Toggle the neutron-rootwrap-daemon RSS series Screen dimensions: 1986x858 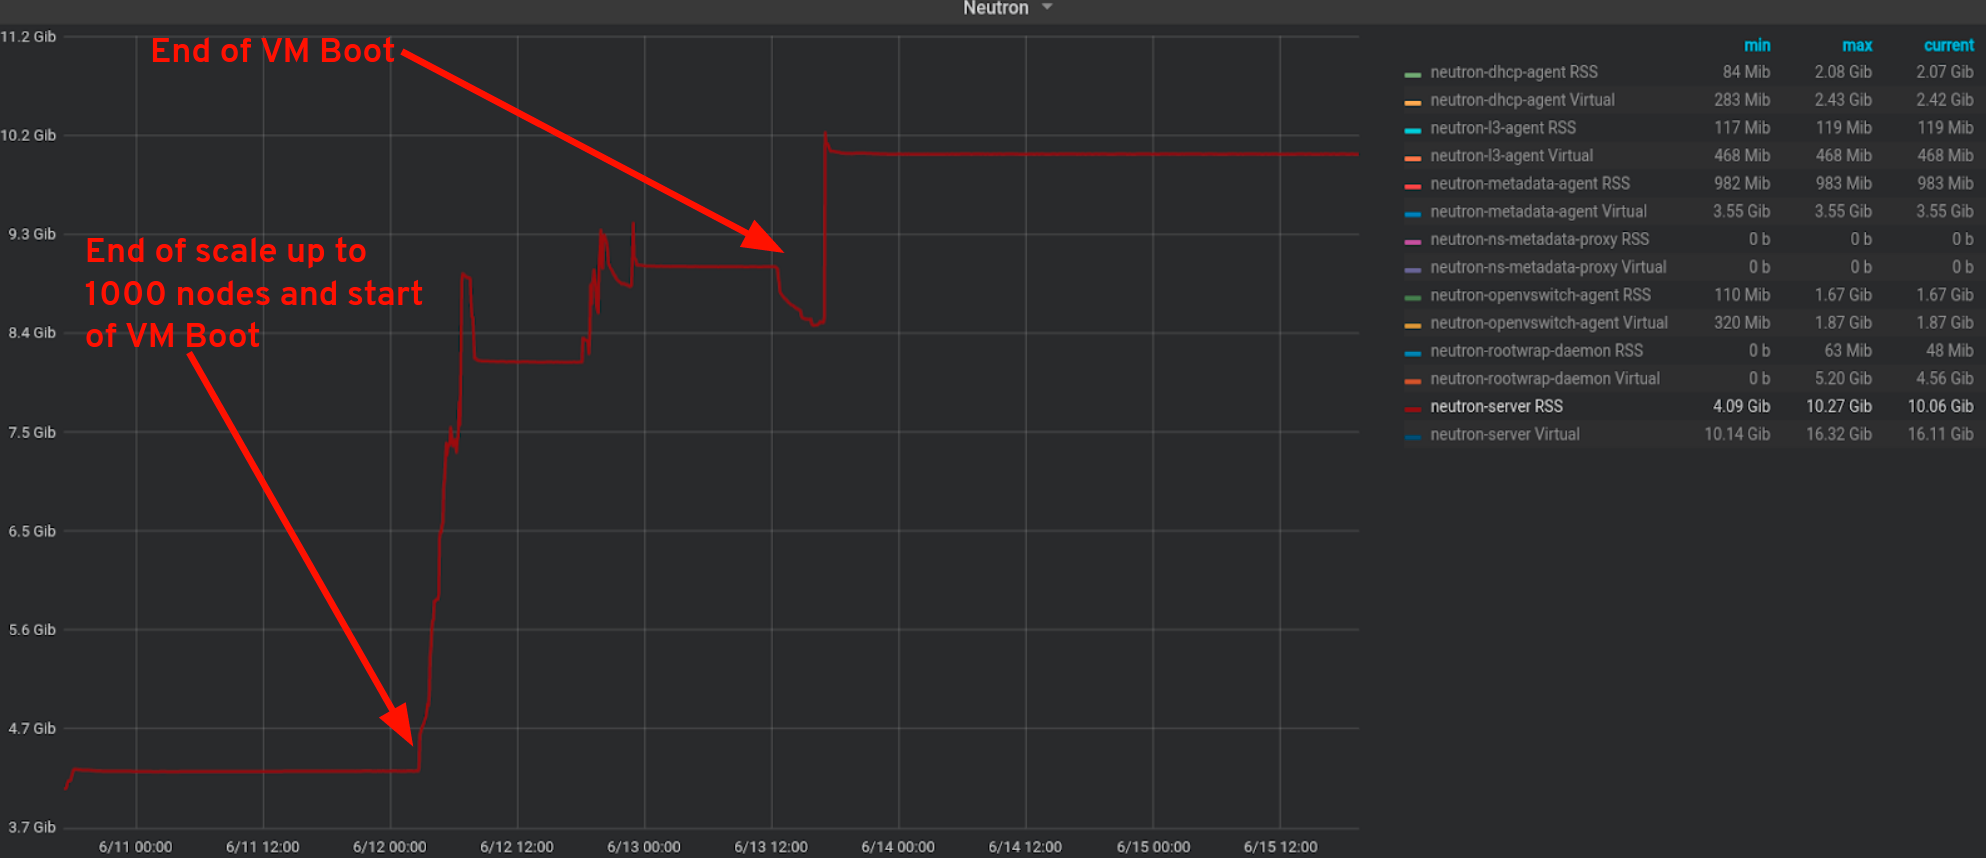pyautogui.click(x=1536, y=351)
